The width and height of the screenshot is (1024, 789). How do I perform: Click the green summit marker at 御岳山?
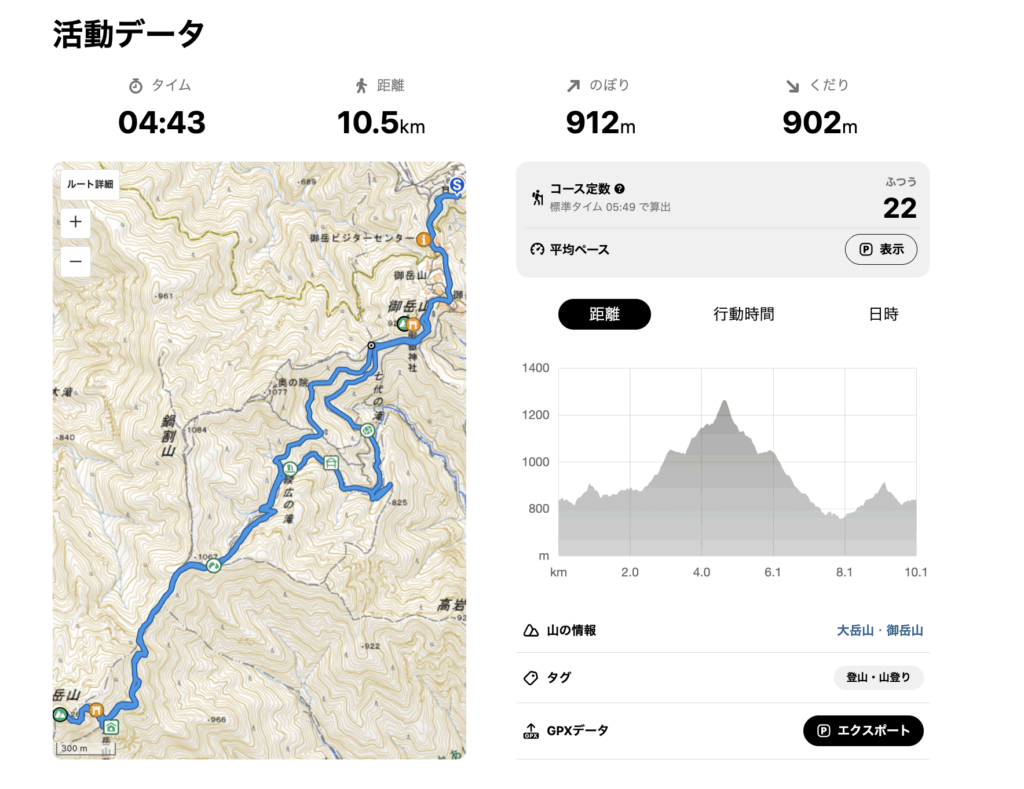[403, 324]
